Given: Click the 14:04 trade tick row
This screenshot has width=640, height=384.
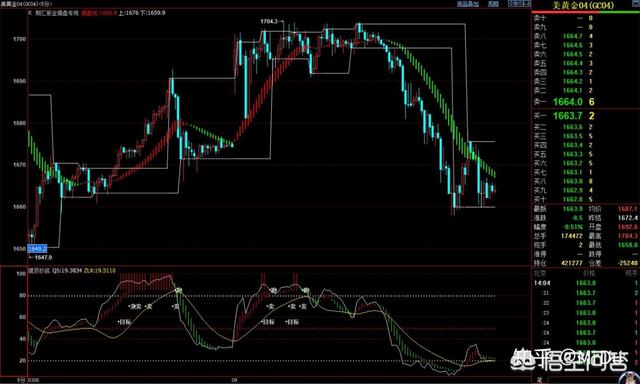Looking at the screenshot, I should tap(586, 283).
